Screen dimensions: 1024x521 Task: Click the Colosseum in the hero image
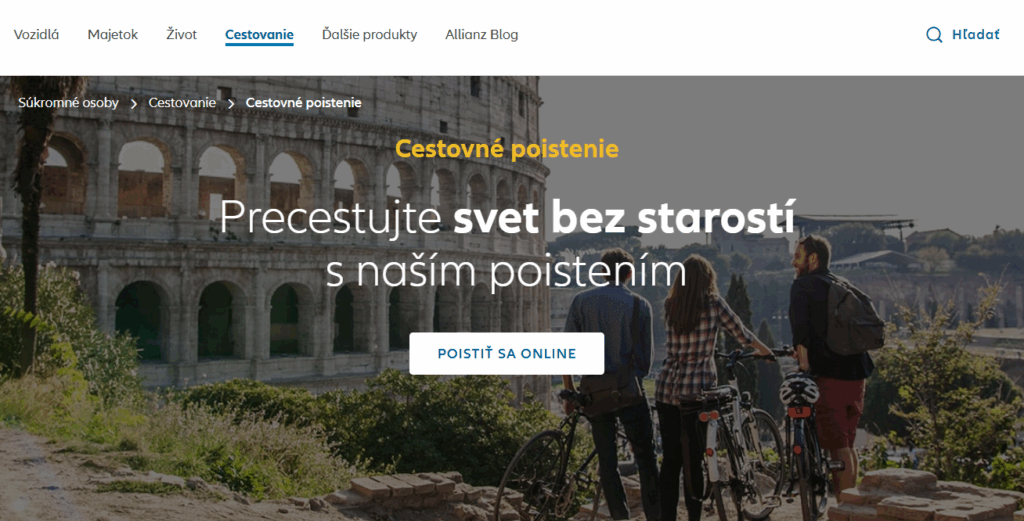[x=274, y=235]
